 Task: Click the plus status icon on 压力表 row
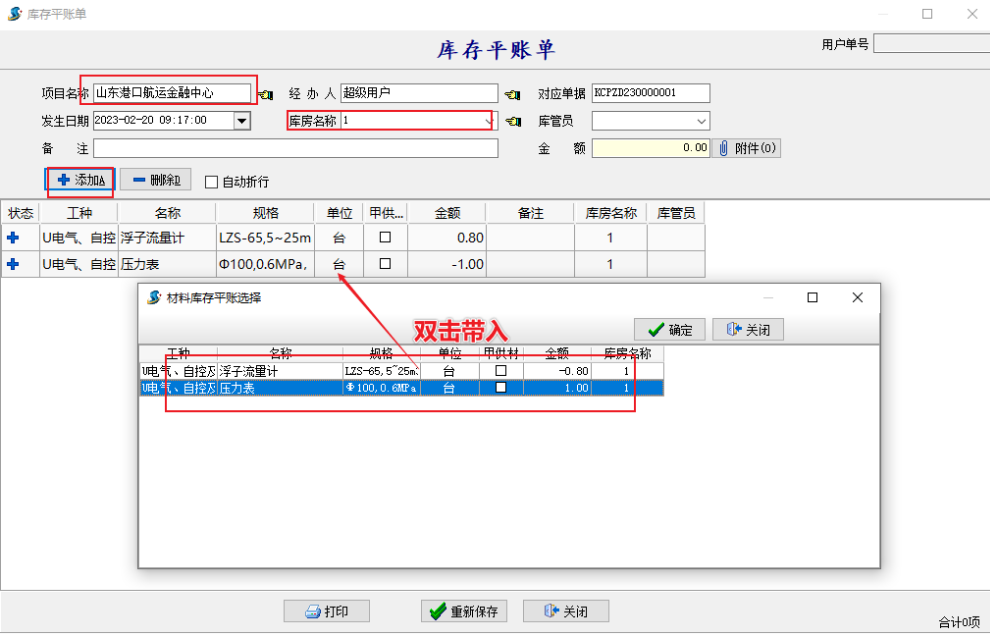(14, 264)
